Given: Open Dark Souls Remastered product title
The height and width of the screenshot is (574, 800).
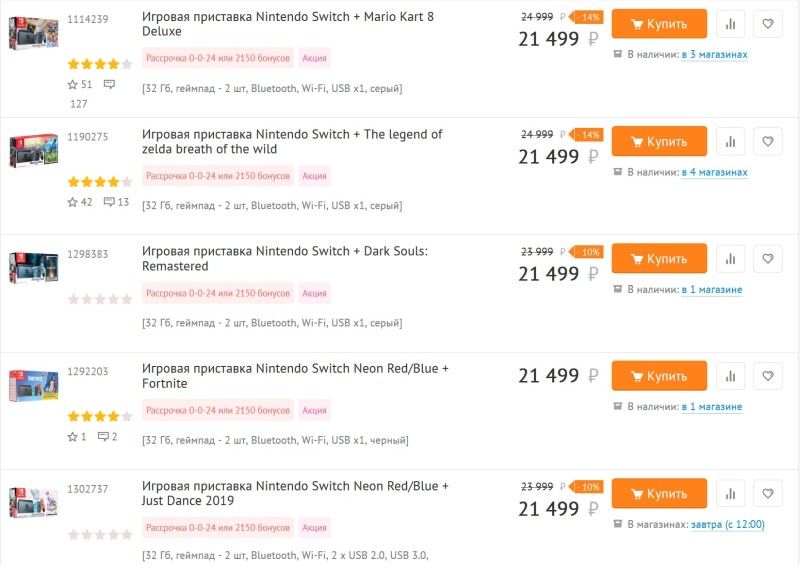Looking at the screenshot, I should (x=285, y=258).
